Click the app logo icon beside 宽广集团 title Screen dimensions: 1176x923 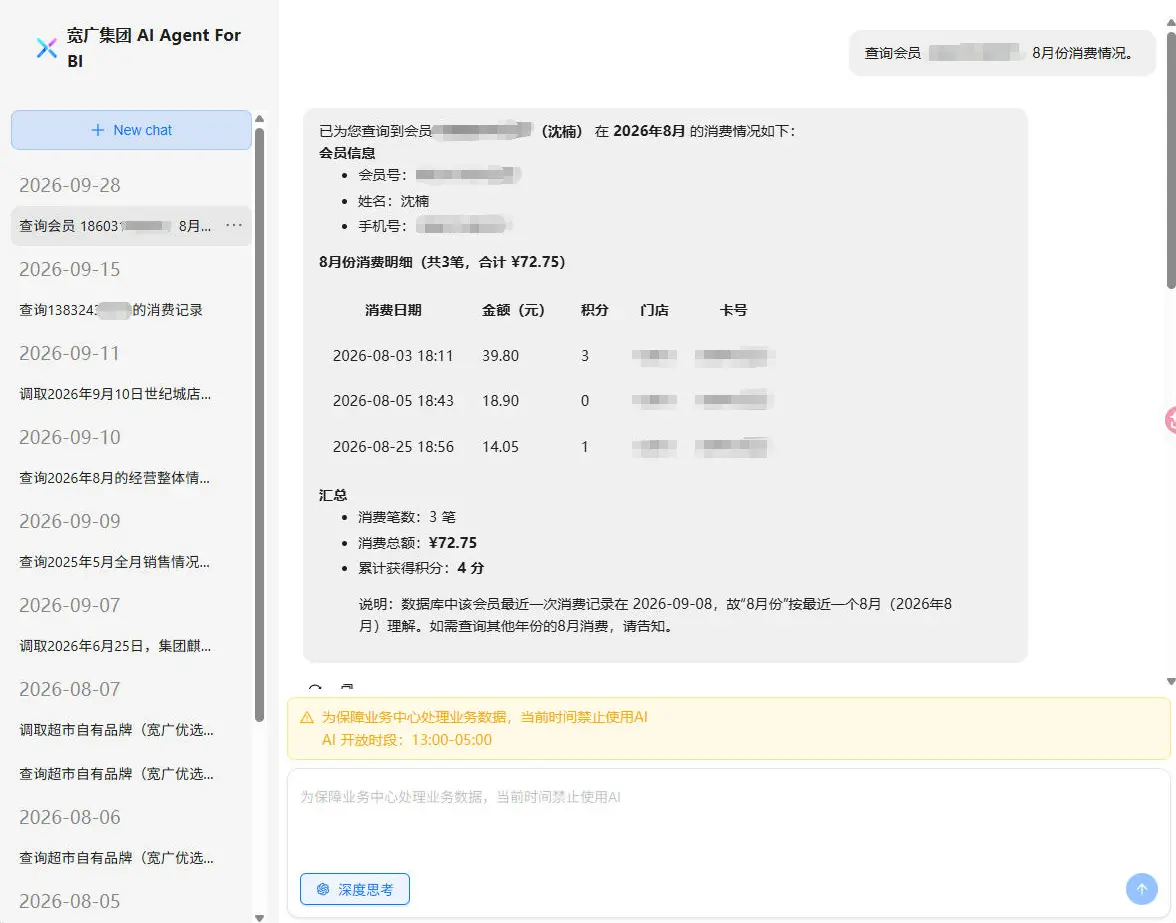coord(46,48)
